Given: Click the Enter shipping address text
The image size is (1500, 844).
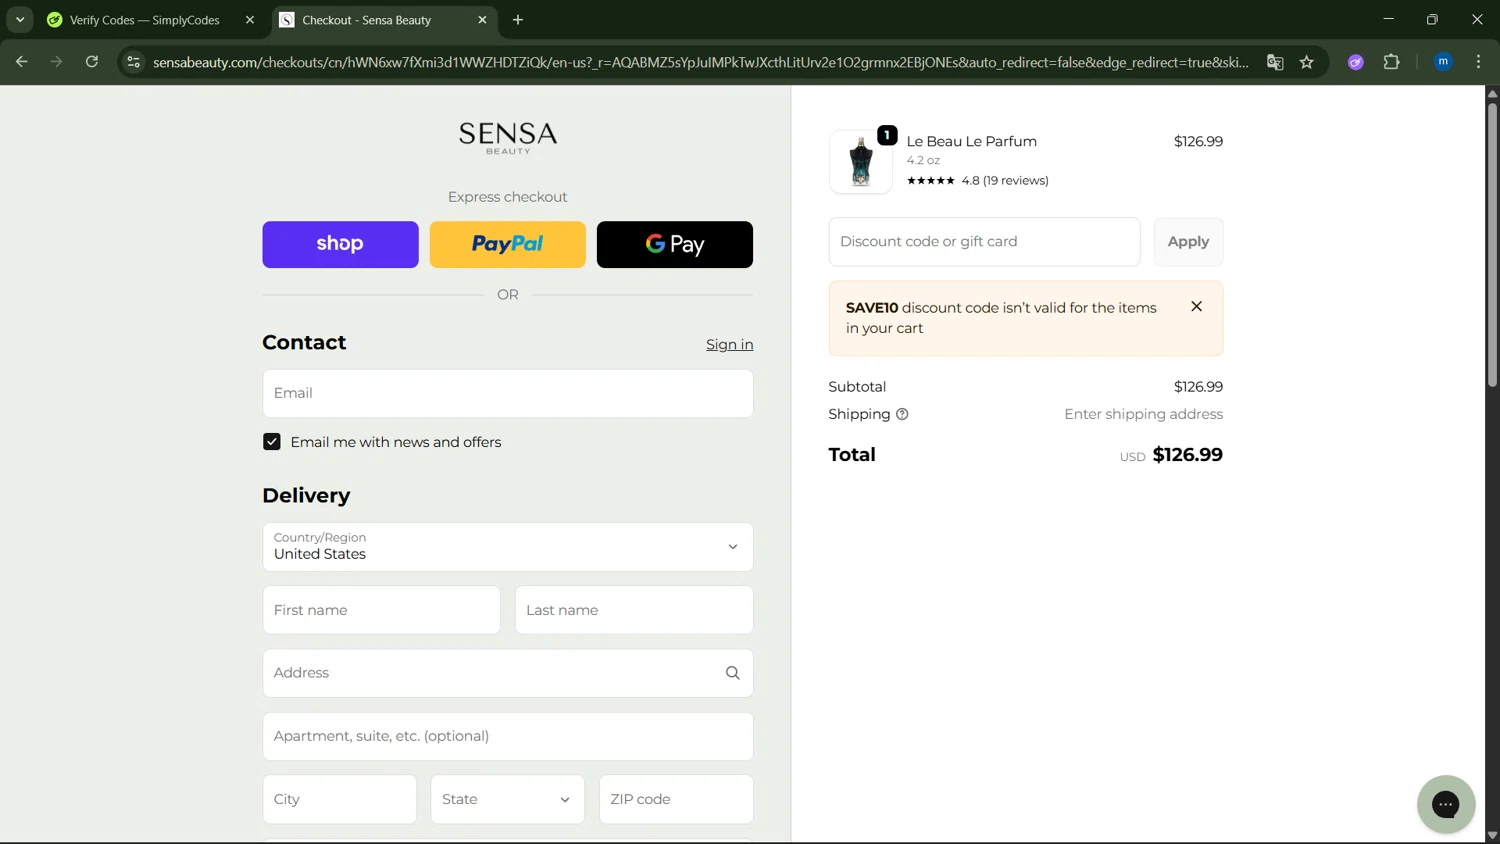Looking at the screenshot, I should [x=1143, y=414].
